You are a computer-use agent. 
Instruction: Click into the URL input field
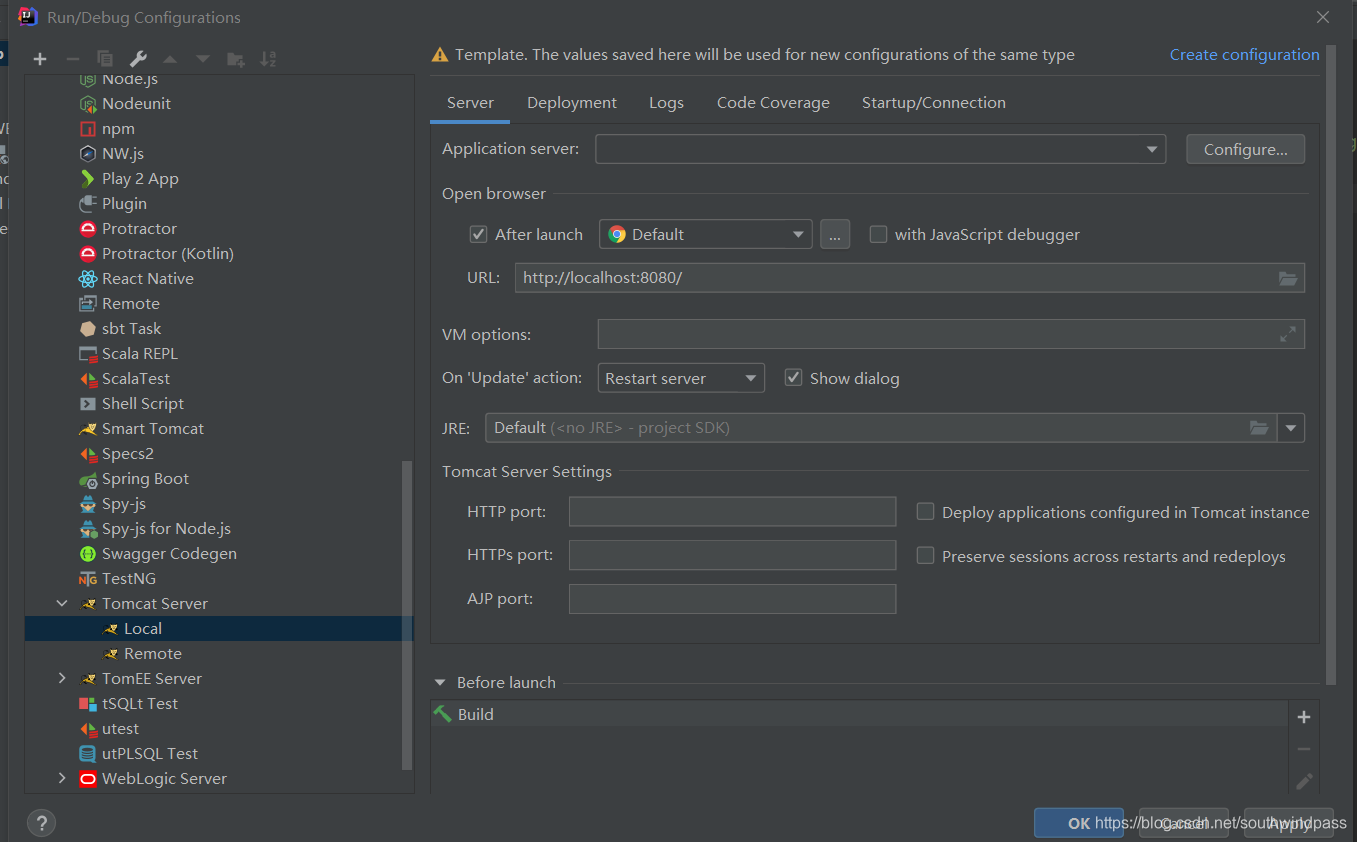pos(910,278)
